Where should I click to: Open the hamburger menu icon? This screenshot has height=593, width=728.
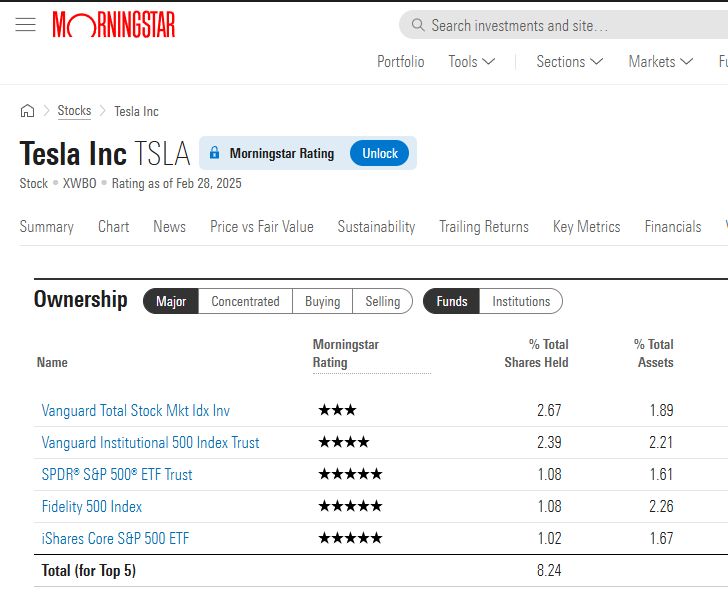point(26,24)
